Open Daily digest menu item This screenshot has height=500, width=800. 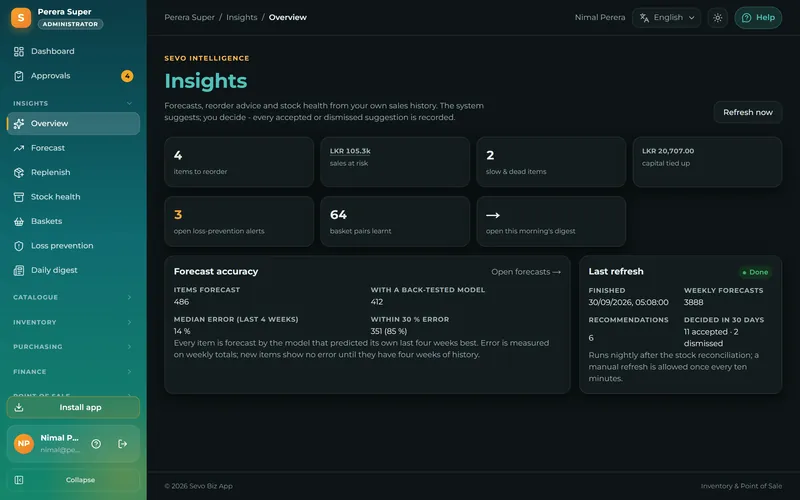tap(73, 270)
